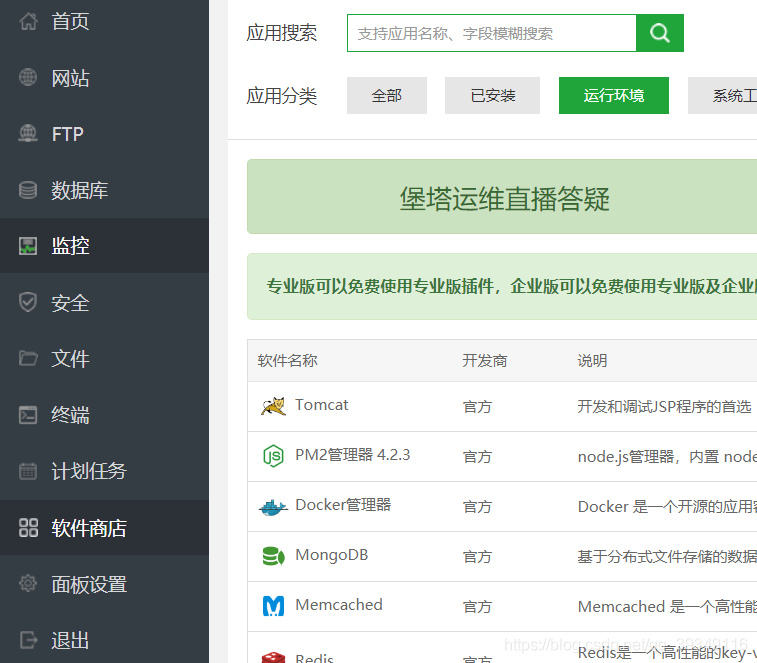
Task: Select the 运行环境 category tab
Action: point(614,96)
